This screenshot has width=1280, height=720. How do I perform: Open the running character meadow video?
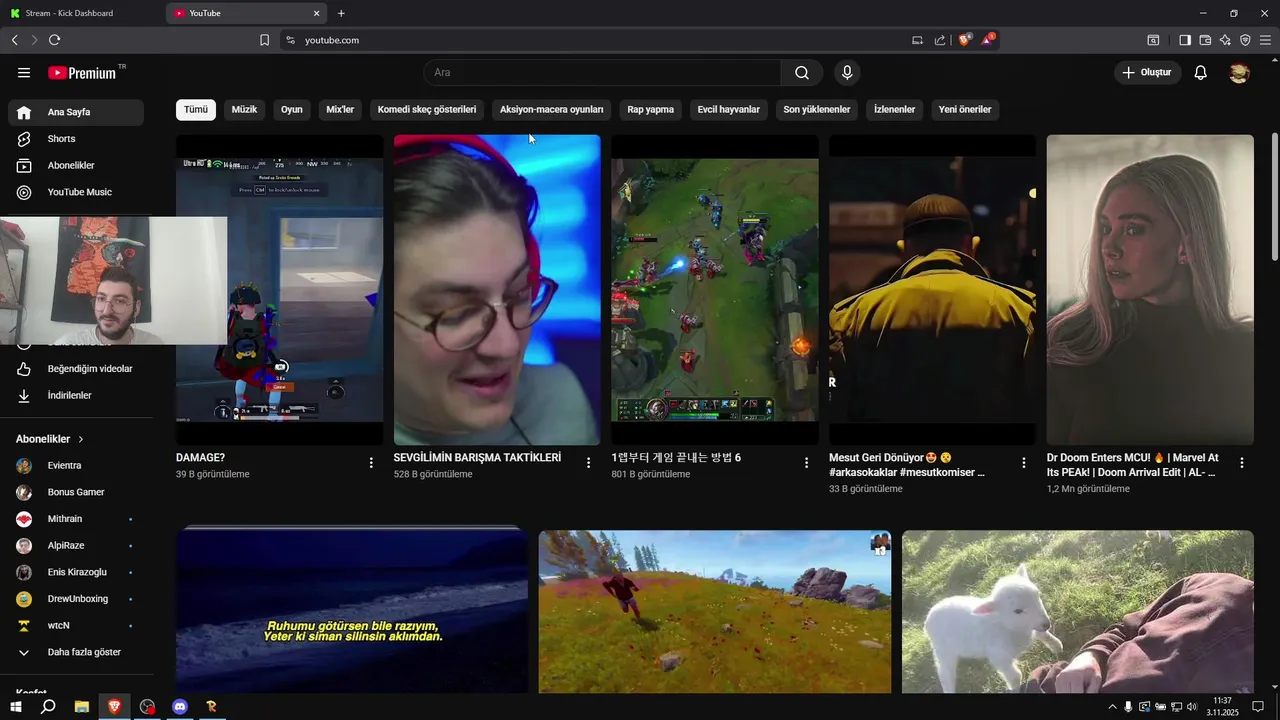(x=715, y=611)
